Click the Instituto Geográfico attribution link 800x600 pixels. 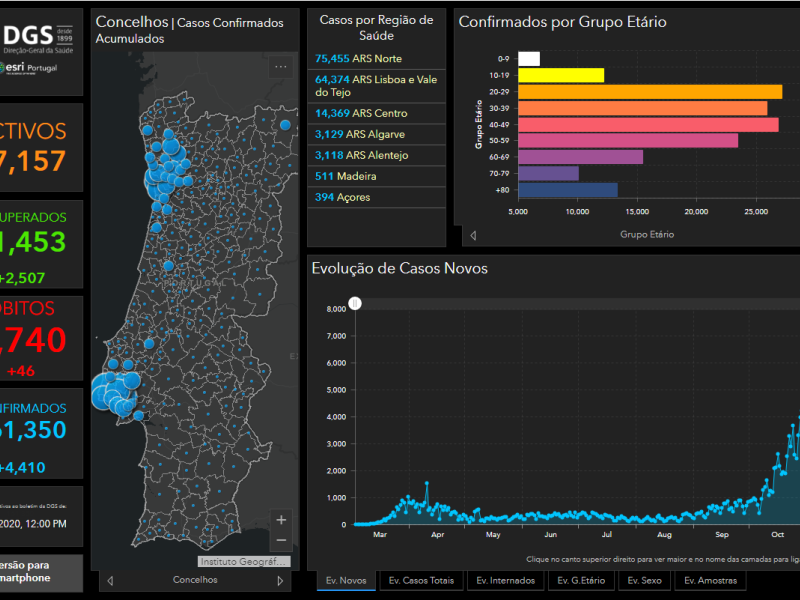tap(243, 562)
